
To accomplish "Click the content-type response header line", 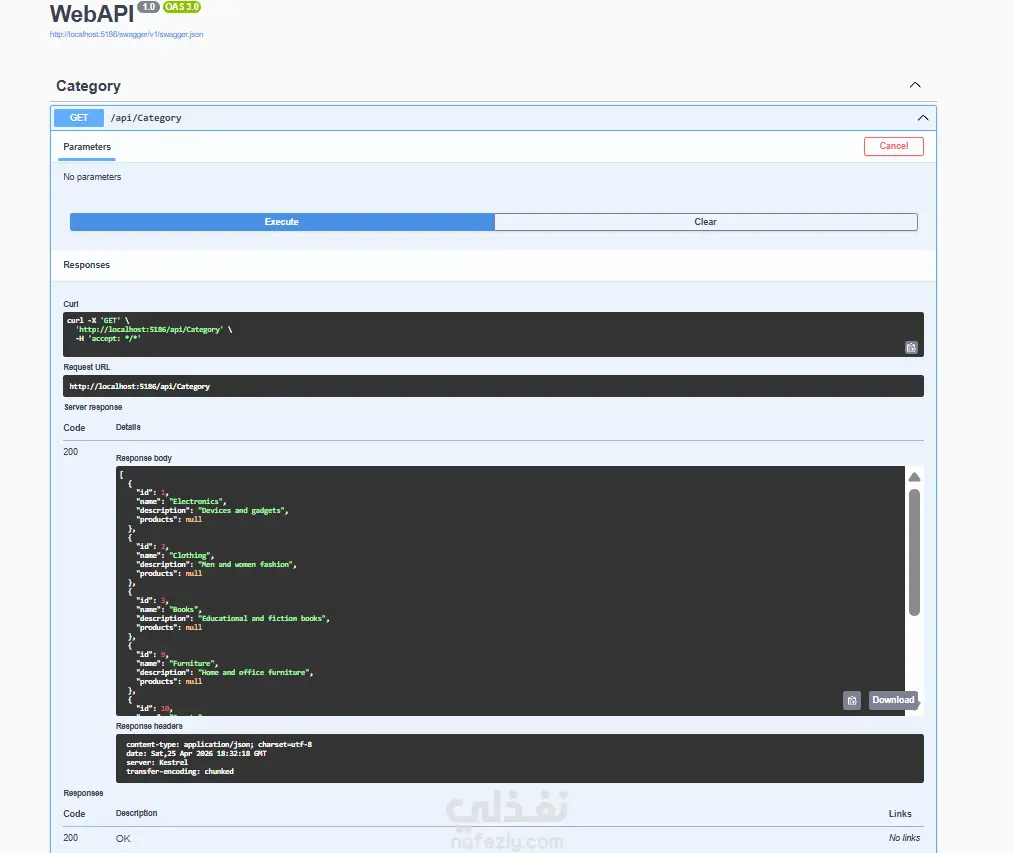I will tap(219, 744).
